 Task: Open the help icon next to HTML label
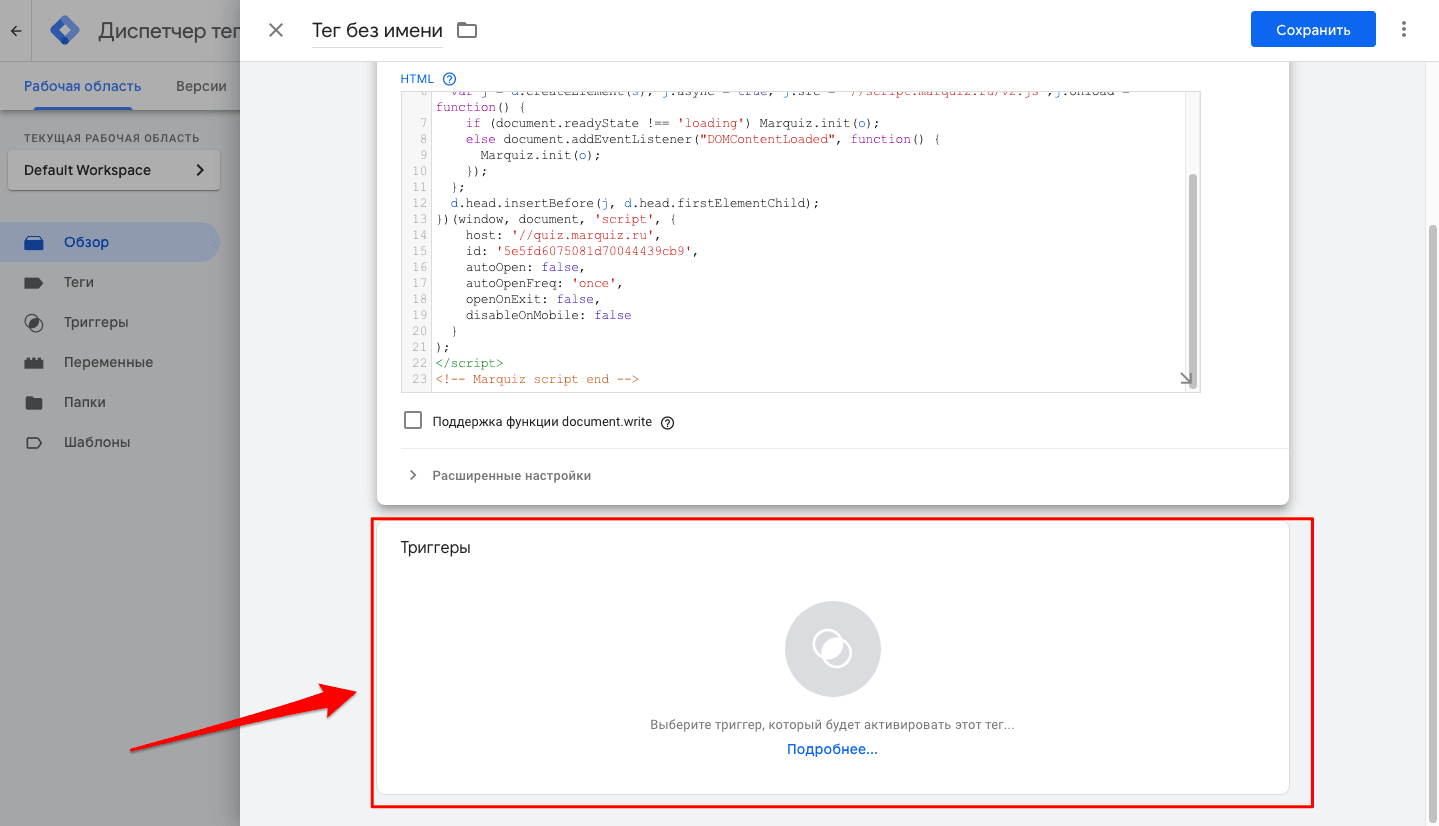pos(449,79)
